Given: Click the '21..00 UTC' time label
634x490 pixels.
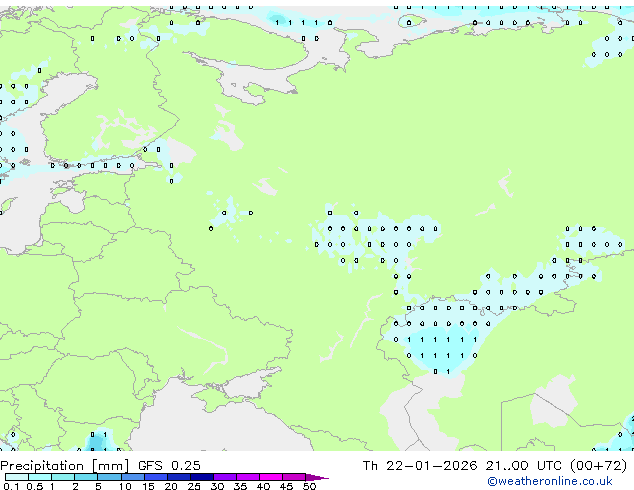Looking at the screenshot, I should point(523,466).
